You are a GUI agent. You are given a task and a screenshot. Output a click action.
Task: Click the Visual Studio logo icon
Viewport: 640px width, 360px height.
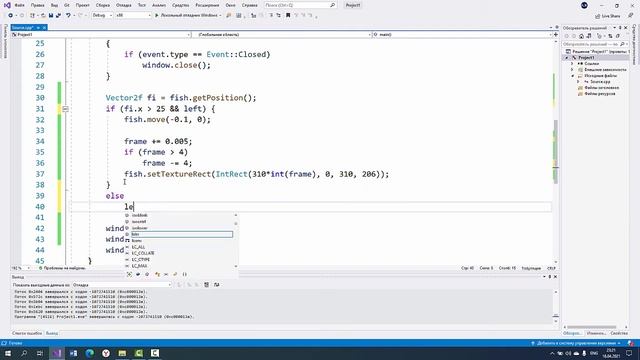pyautogui.click(x=7, y=5)
